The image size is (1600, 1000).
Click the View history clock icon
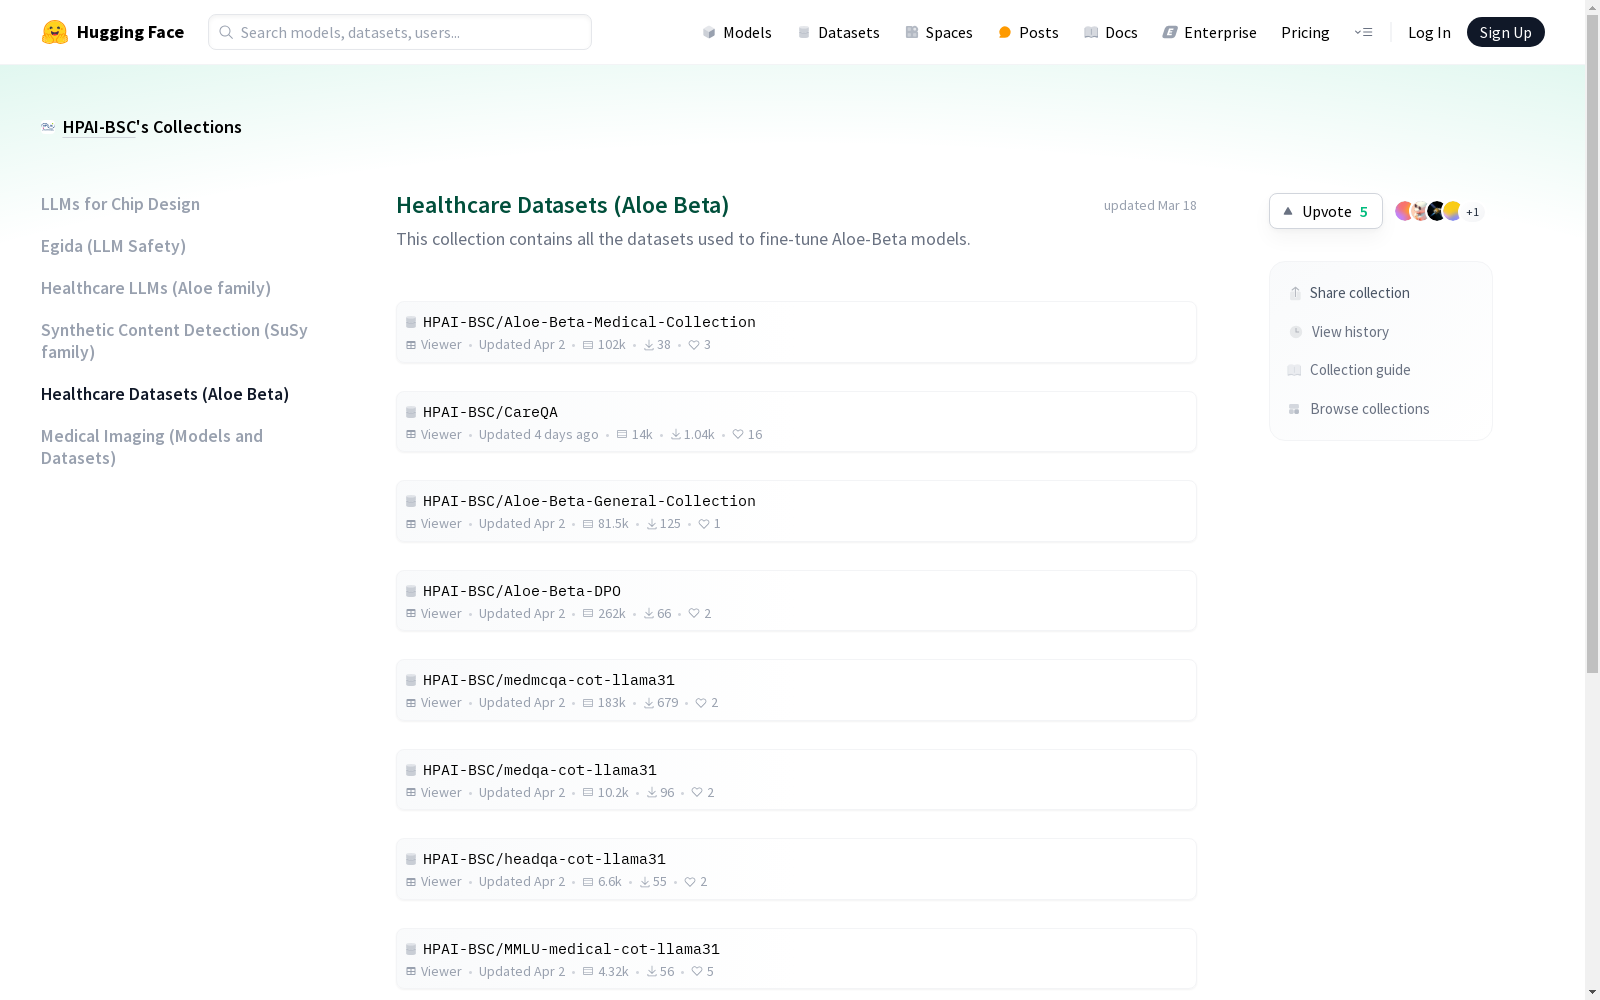[1296, 332]
